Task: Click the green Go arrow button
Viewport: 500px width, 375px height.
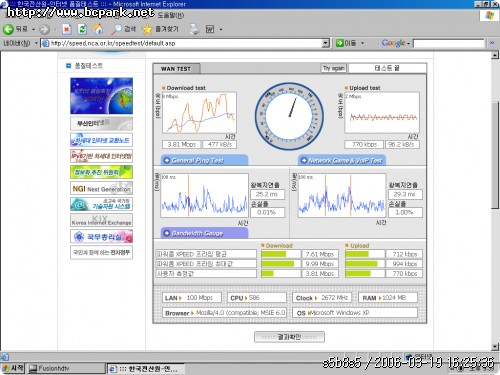Action: click(340, 43)
